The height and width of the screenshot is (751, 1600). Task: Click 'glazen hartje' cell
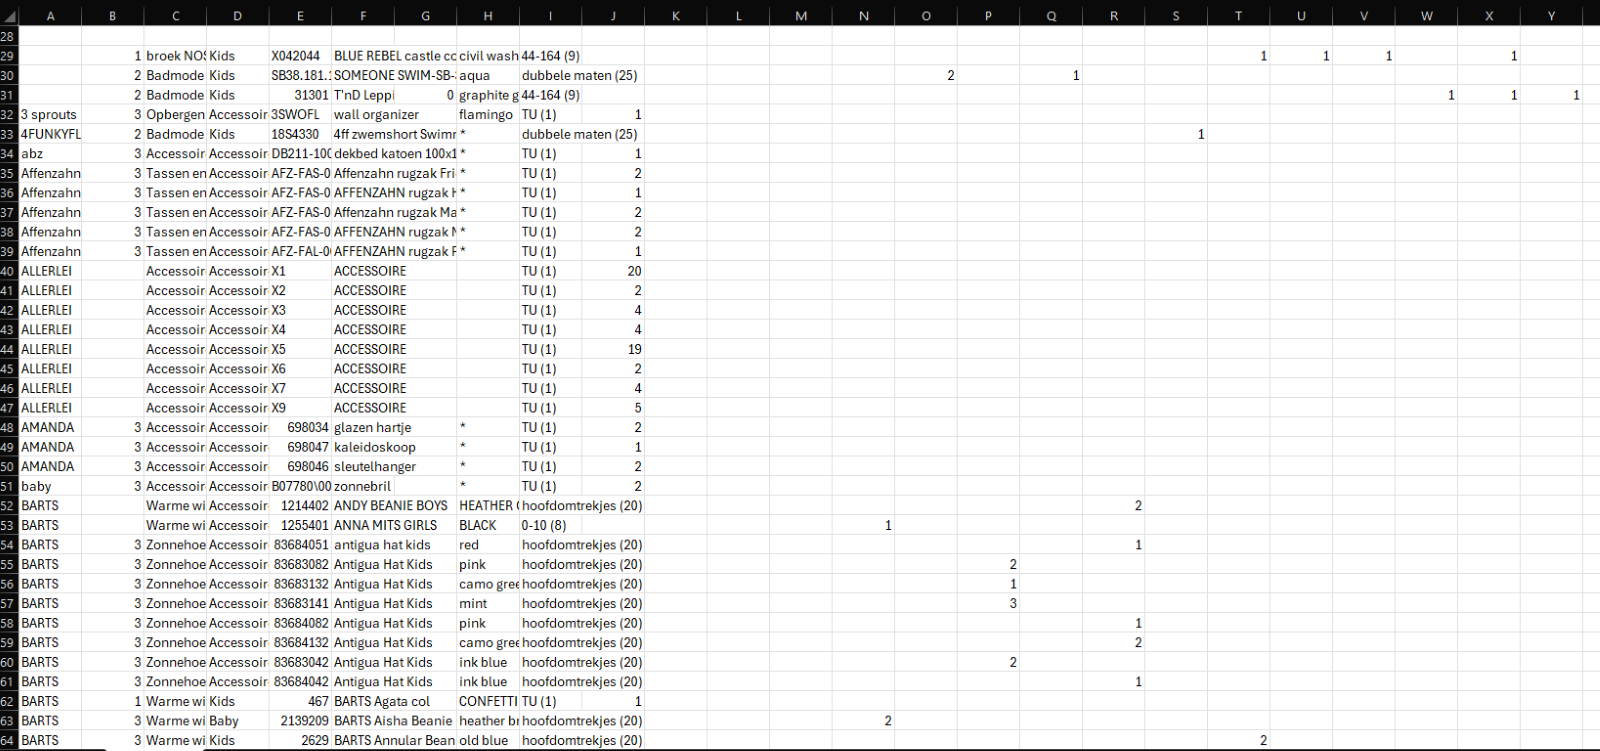pos(394,428)
